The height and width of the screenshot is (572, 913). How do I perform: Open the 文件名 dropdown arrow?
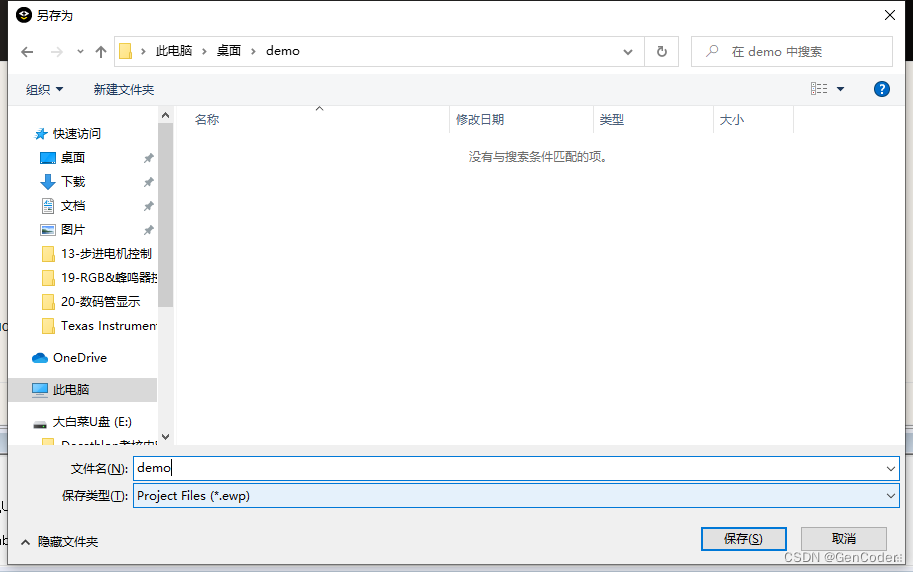tap(890, 468)
